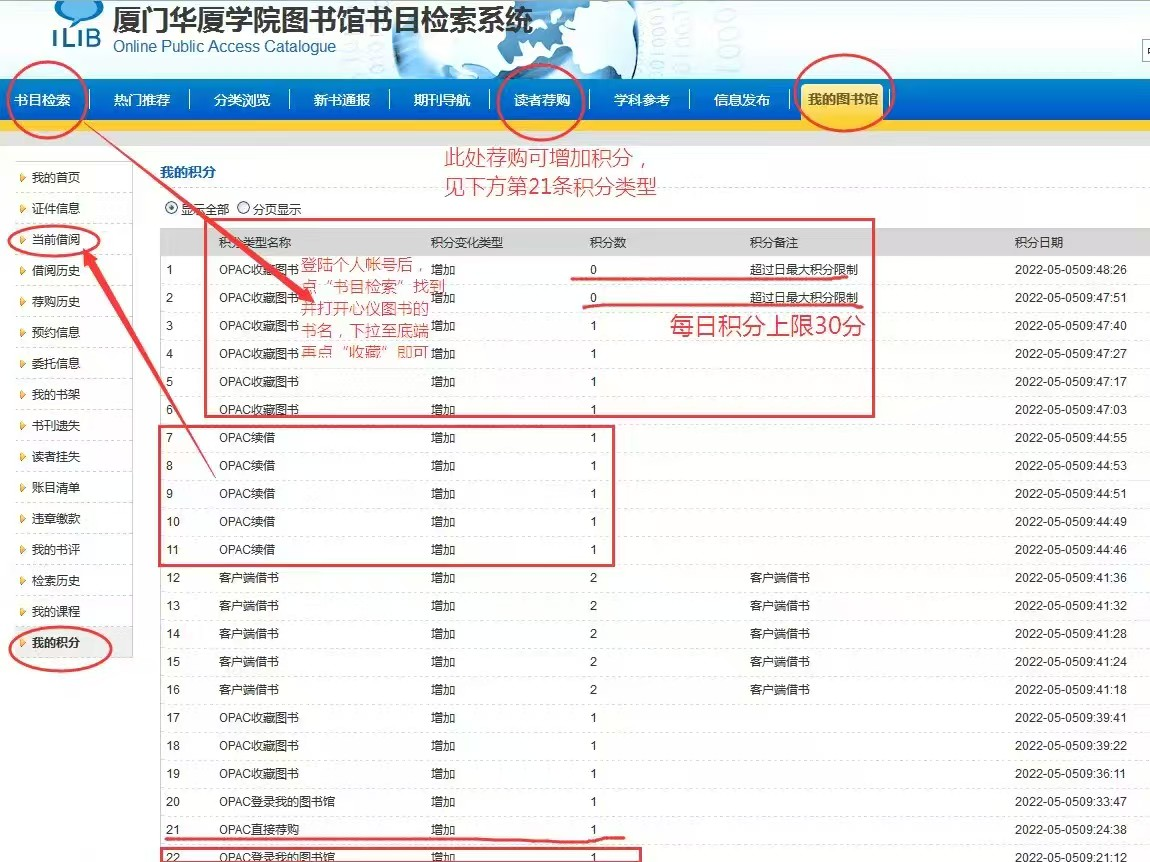The height and width of the screenshot is (862, 1150).
Task: Click the arrow icon beside 读者挂失
Action: pyautogui.click(x=23, y=456)
